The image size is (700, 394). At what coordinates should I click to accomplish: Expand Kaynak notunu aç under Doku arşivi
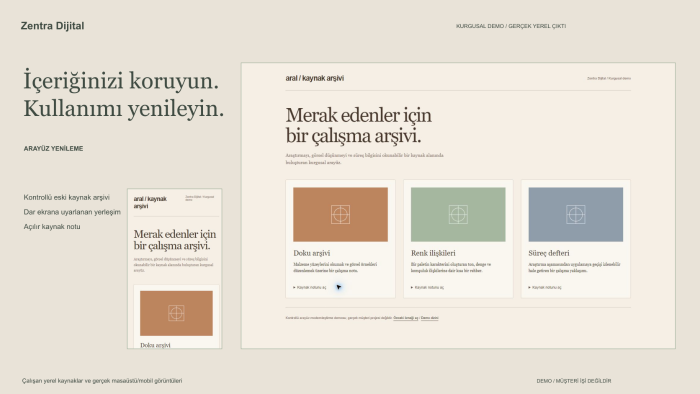[310, 287]
